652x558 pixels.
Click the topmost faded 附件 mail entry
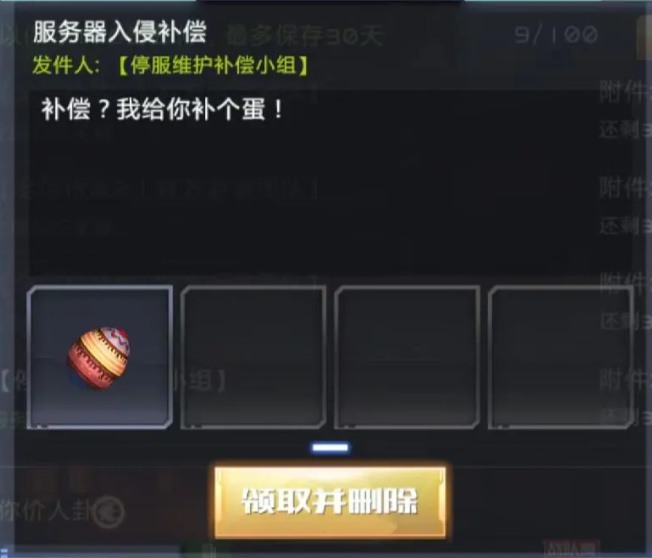pyautogui.click(x=625, y=91)
